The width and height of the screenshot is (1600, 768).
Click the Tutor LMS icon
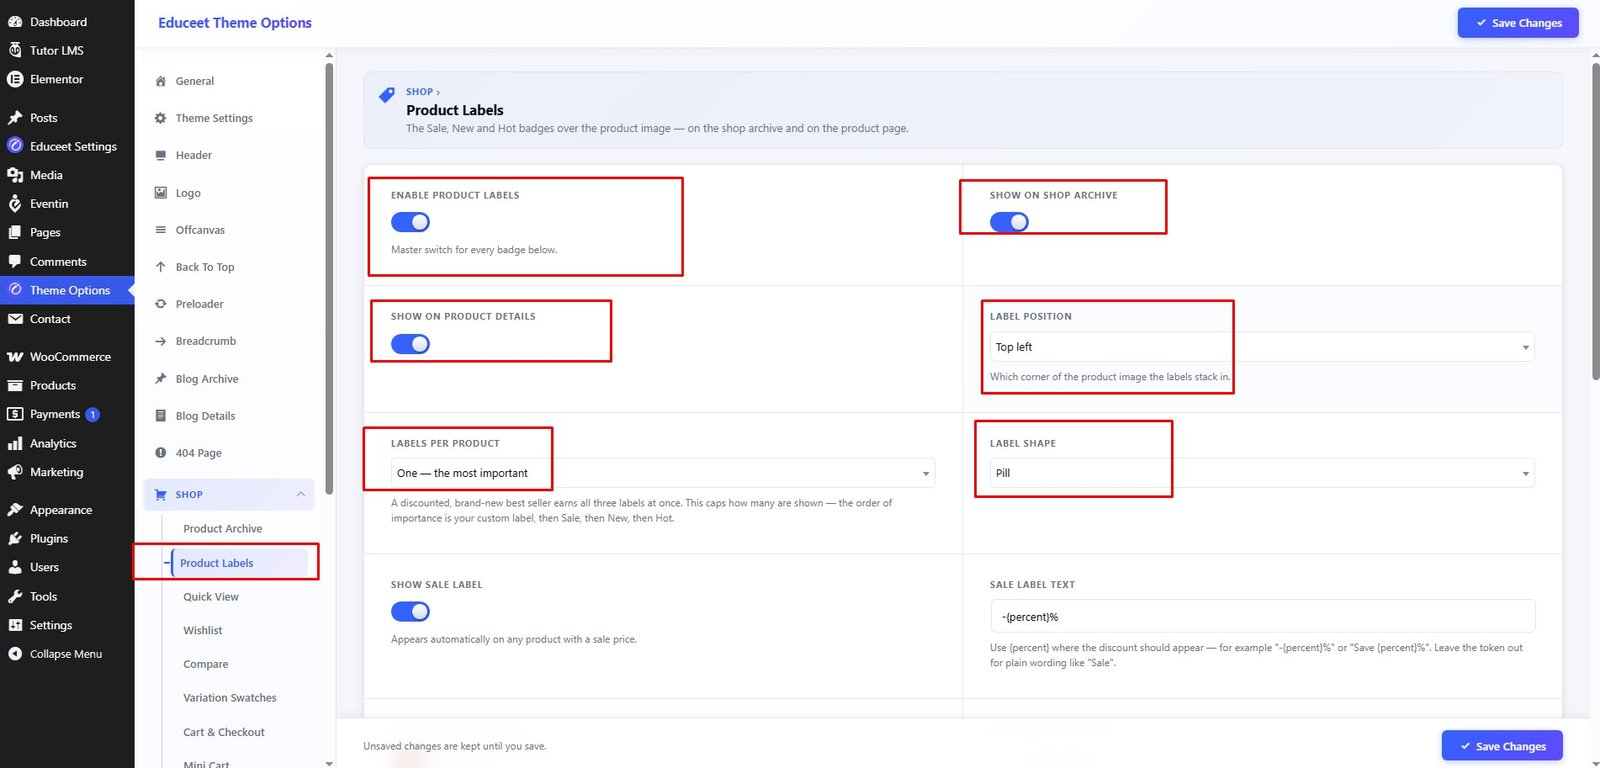tap(15, 50)
